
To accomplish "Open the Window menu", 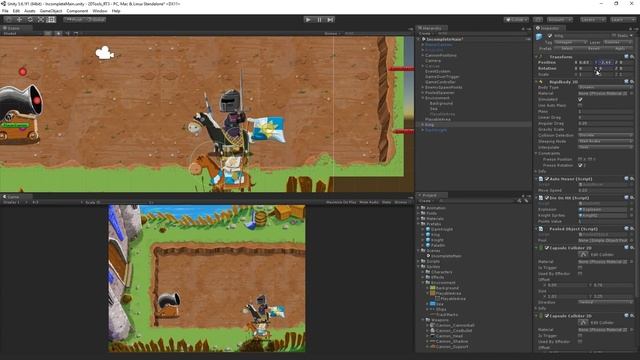I will pos(100,11).
